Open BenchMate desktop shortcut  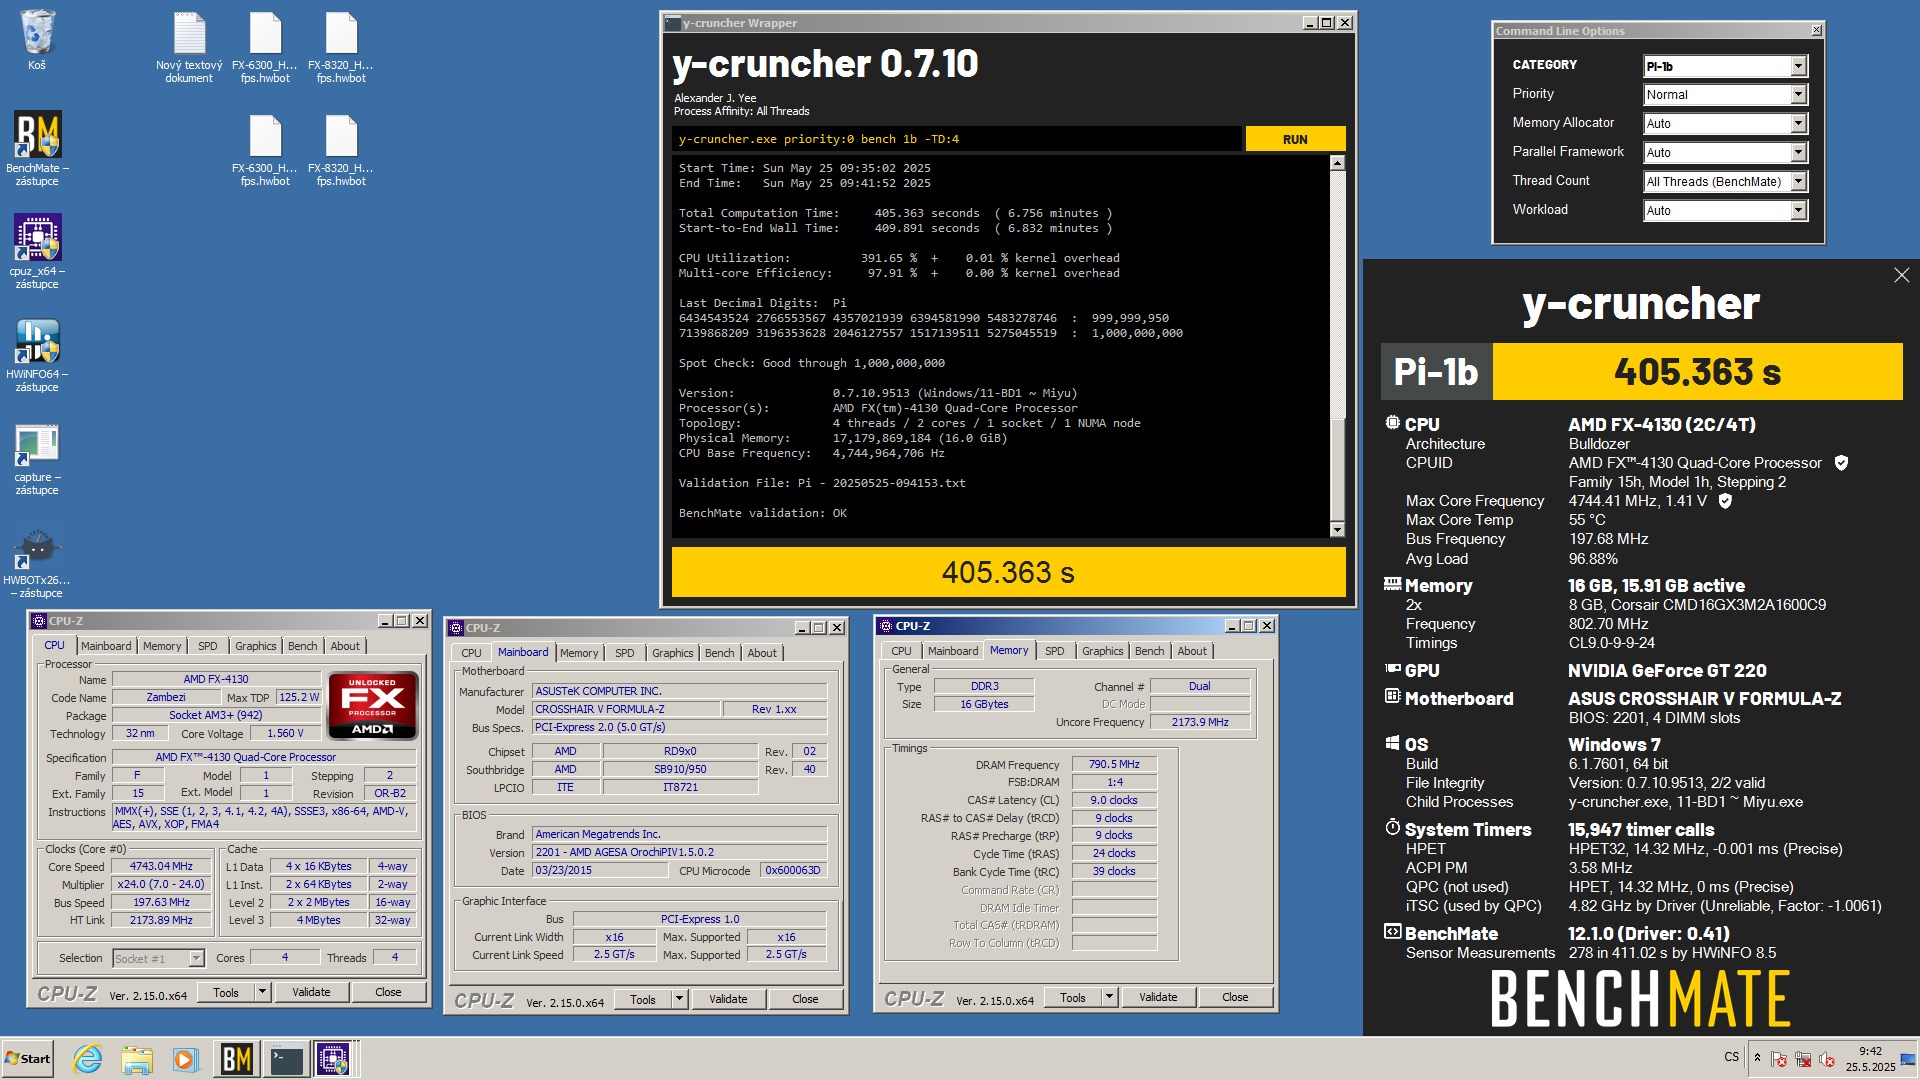click(x=37, y=148)
